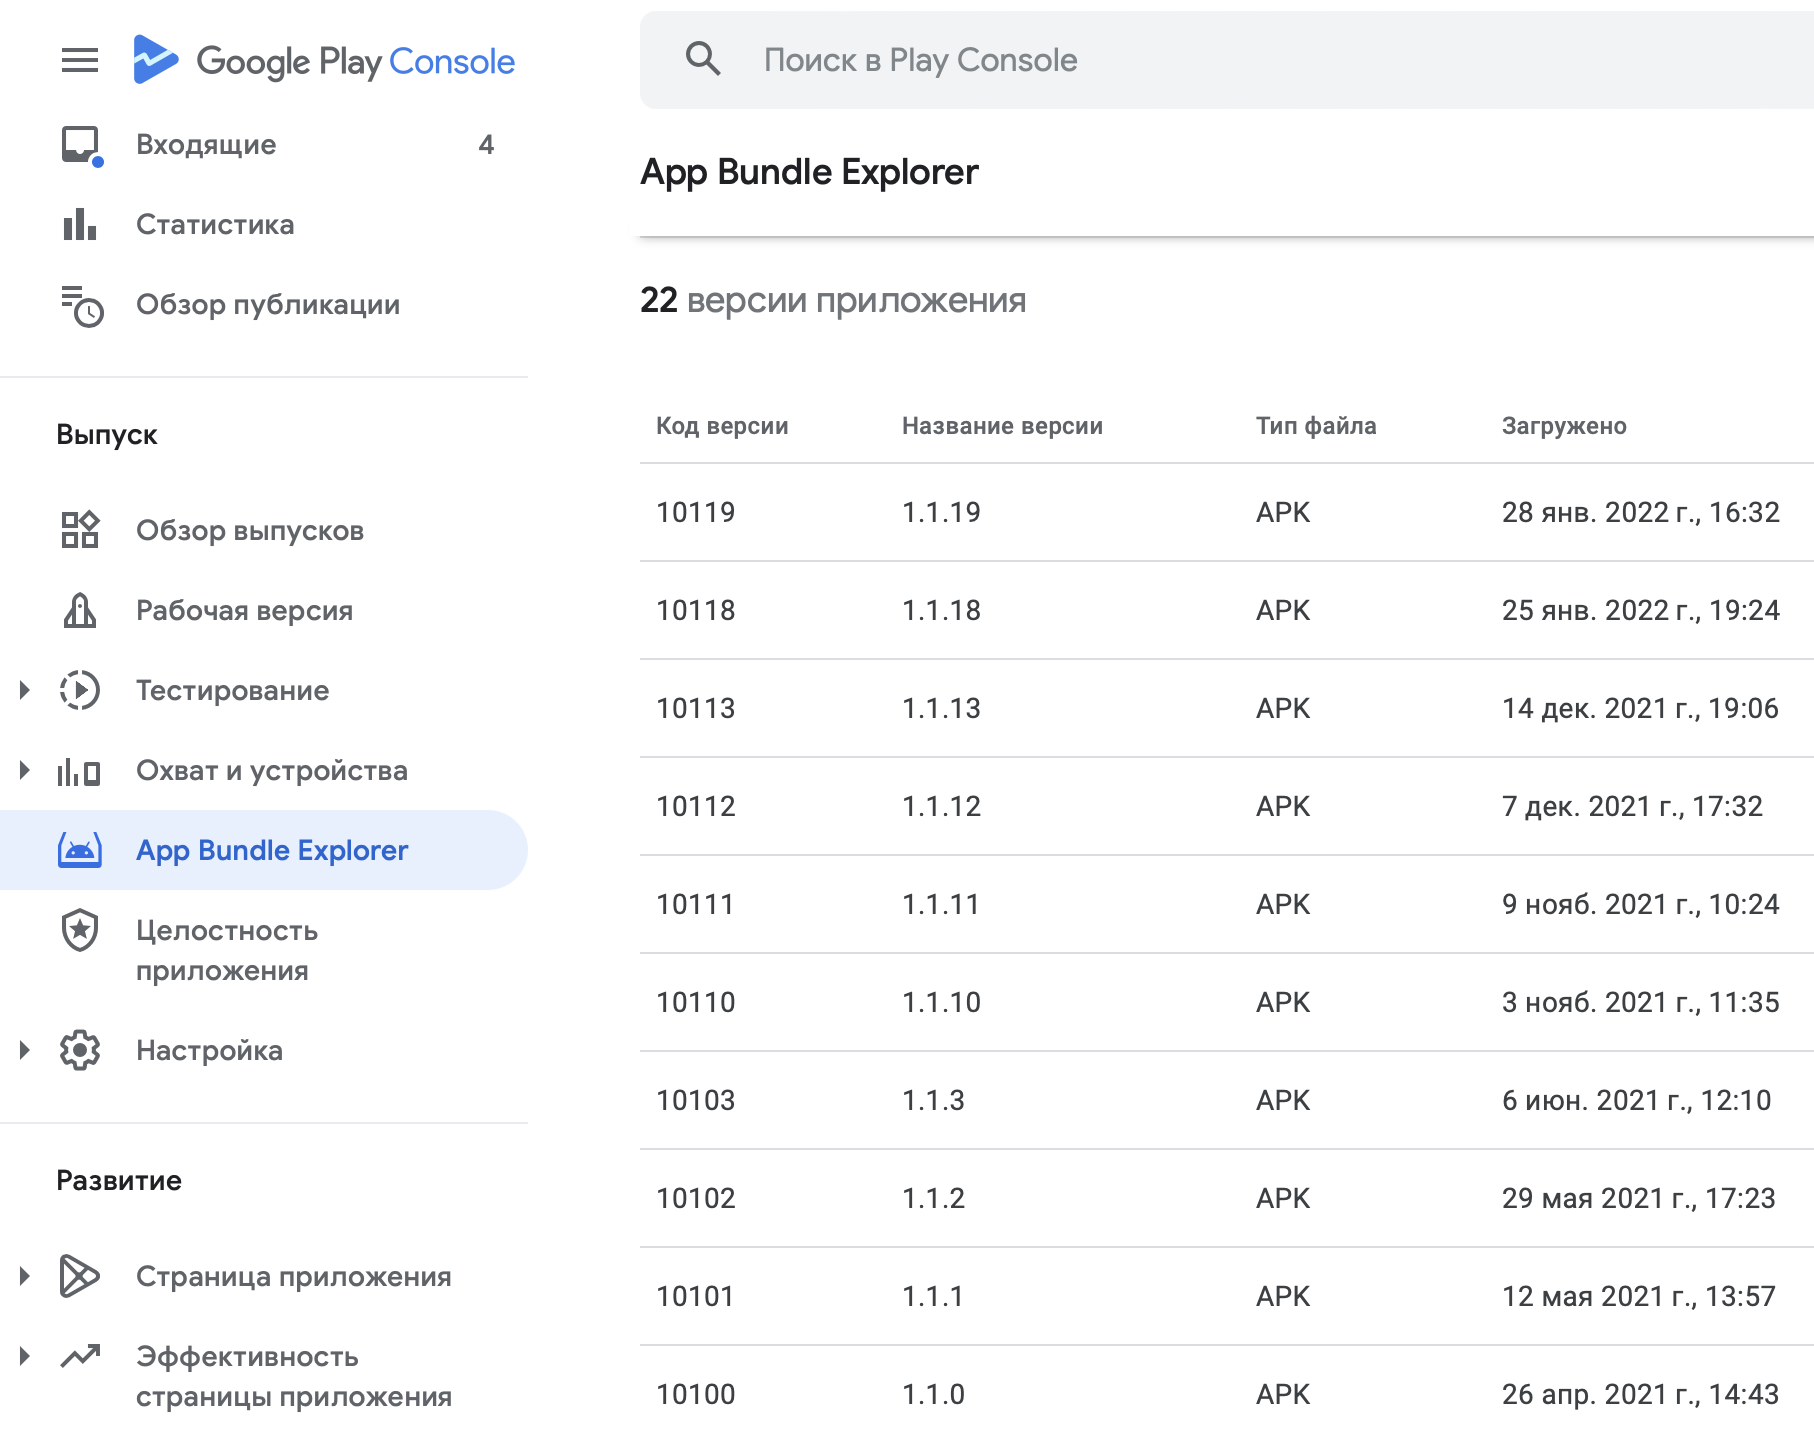Click the Google Play Console logo
Screen dimensions: 1814x1435
coord(324,60)
